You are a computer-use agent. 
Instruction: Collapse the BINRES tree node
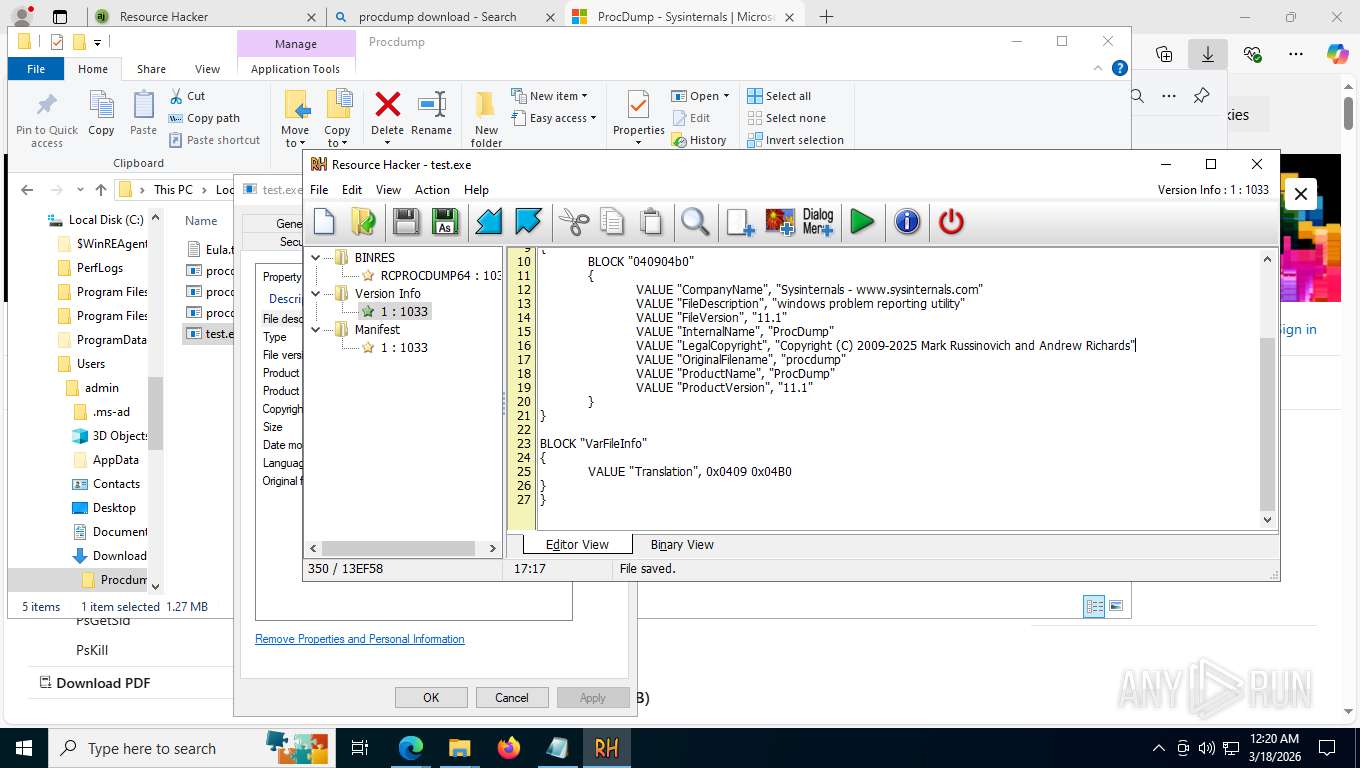click(x=316, y=257)
